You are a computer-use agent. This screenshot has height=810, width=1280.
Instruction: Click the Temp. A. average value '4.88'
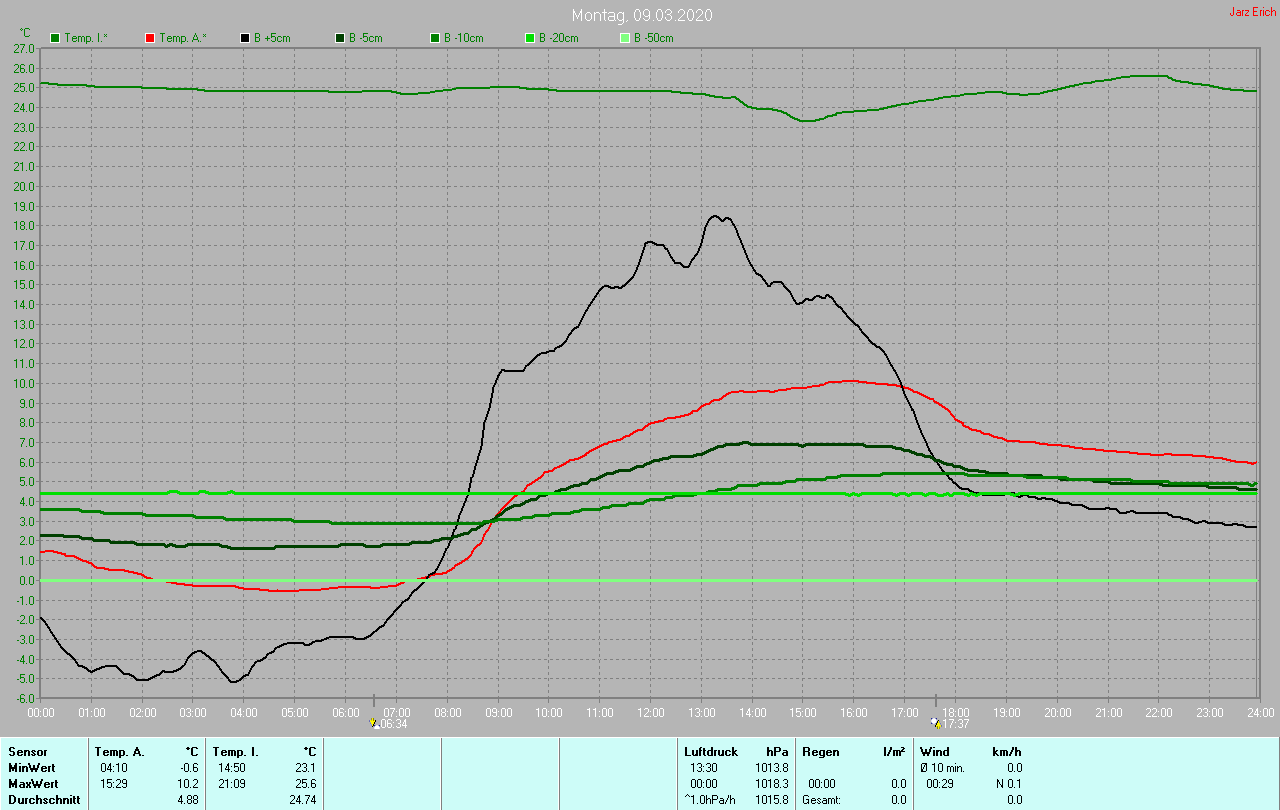[x=187, y=800]
